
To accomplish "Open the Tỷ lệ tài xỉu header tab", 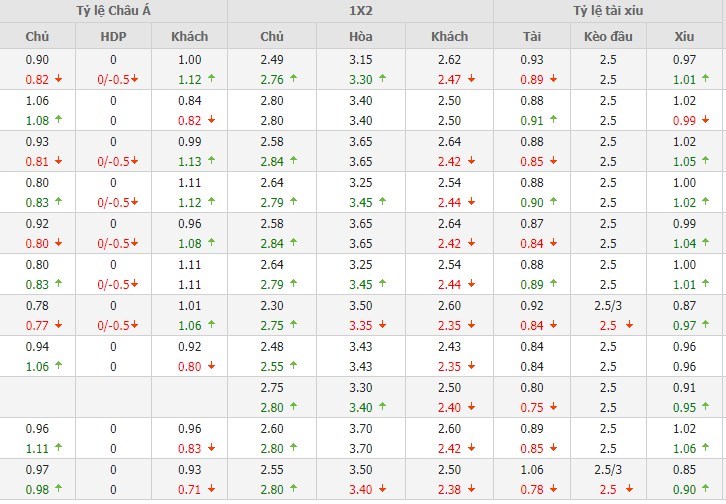I will point(609,11).
